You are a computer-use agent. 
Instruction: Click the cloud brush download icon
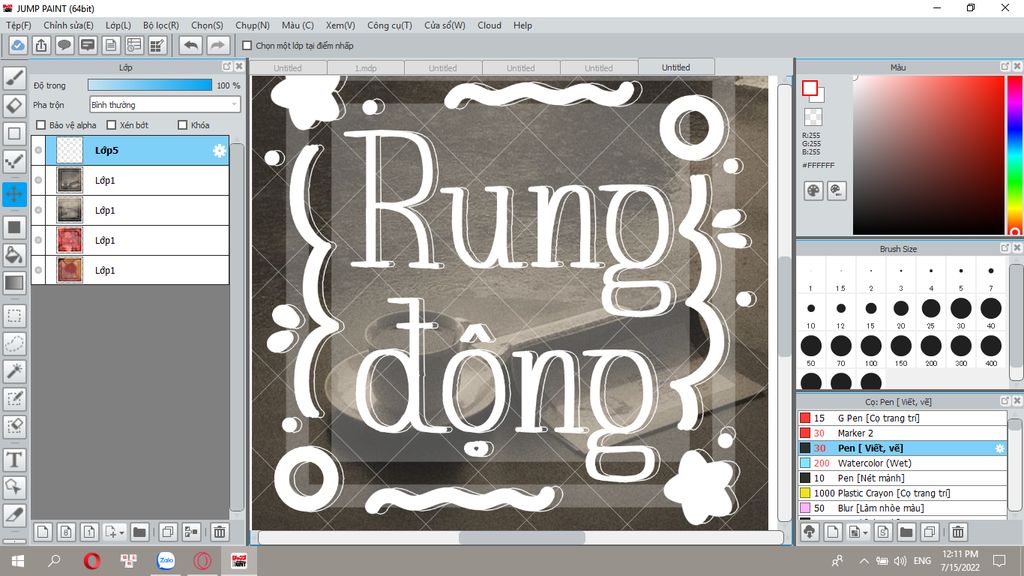pyautogui.click(x=810, y=532)
